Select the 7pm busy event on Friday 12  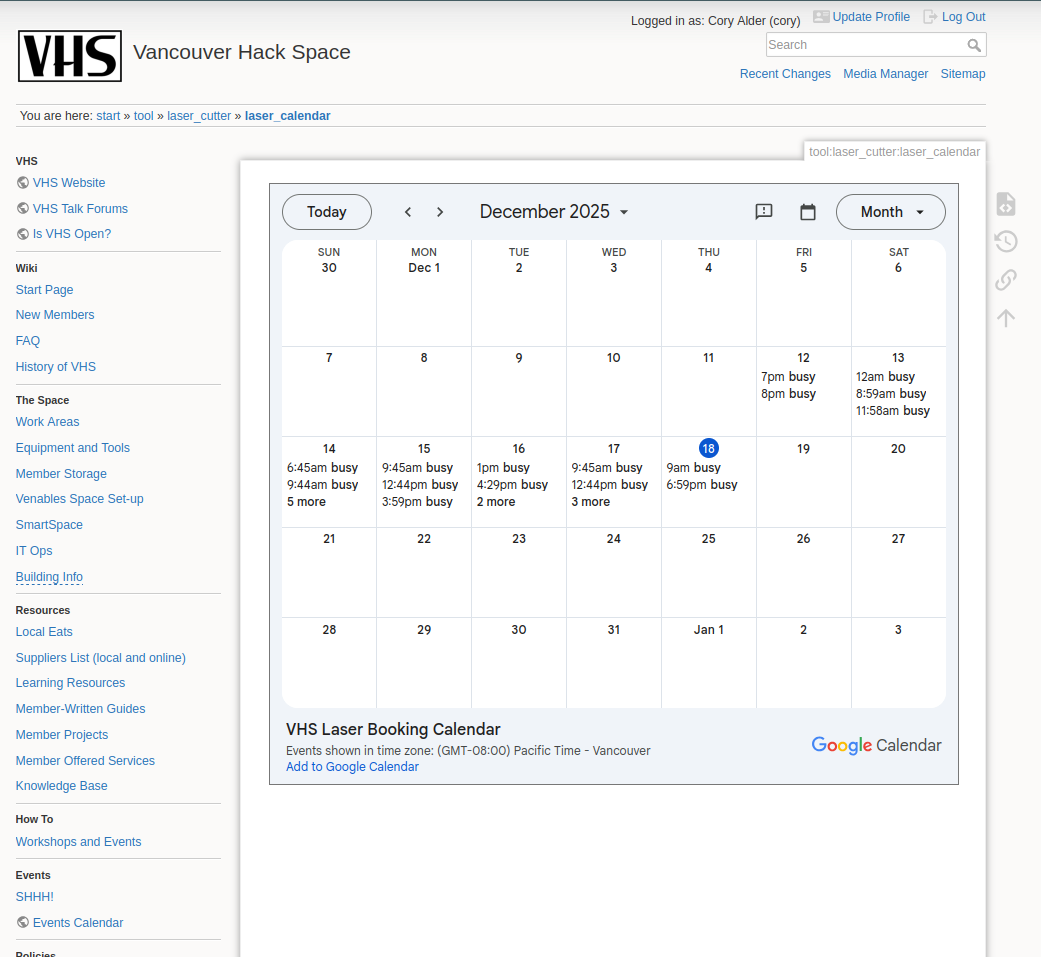coord(788,377)
